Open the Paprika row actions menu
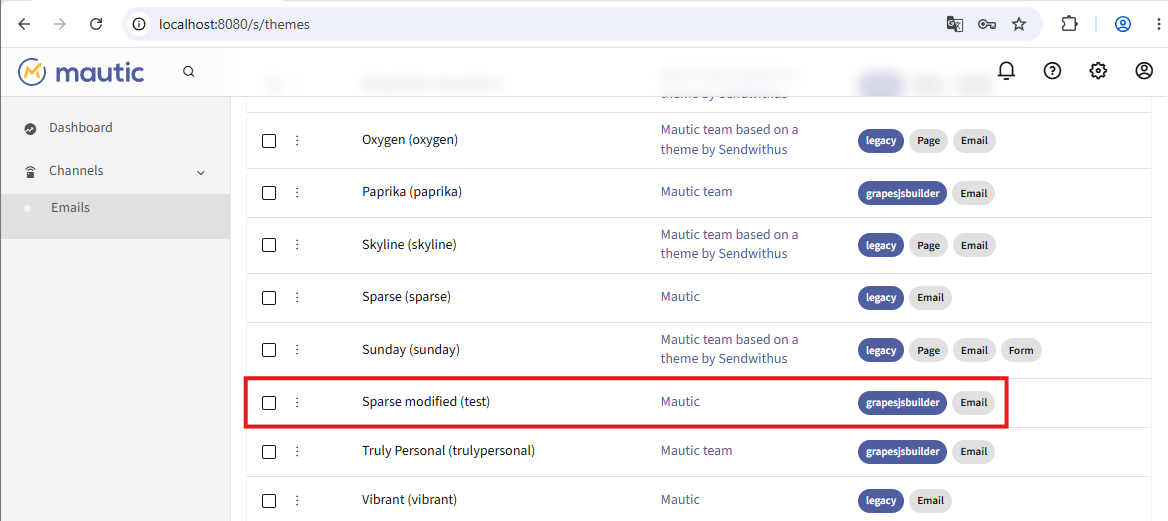This screenshot has height=521, width=1168. pyautogui.click(x=297, y=192)
